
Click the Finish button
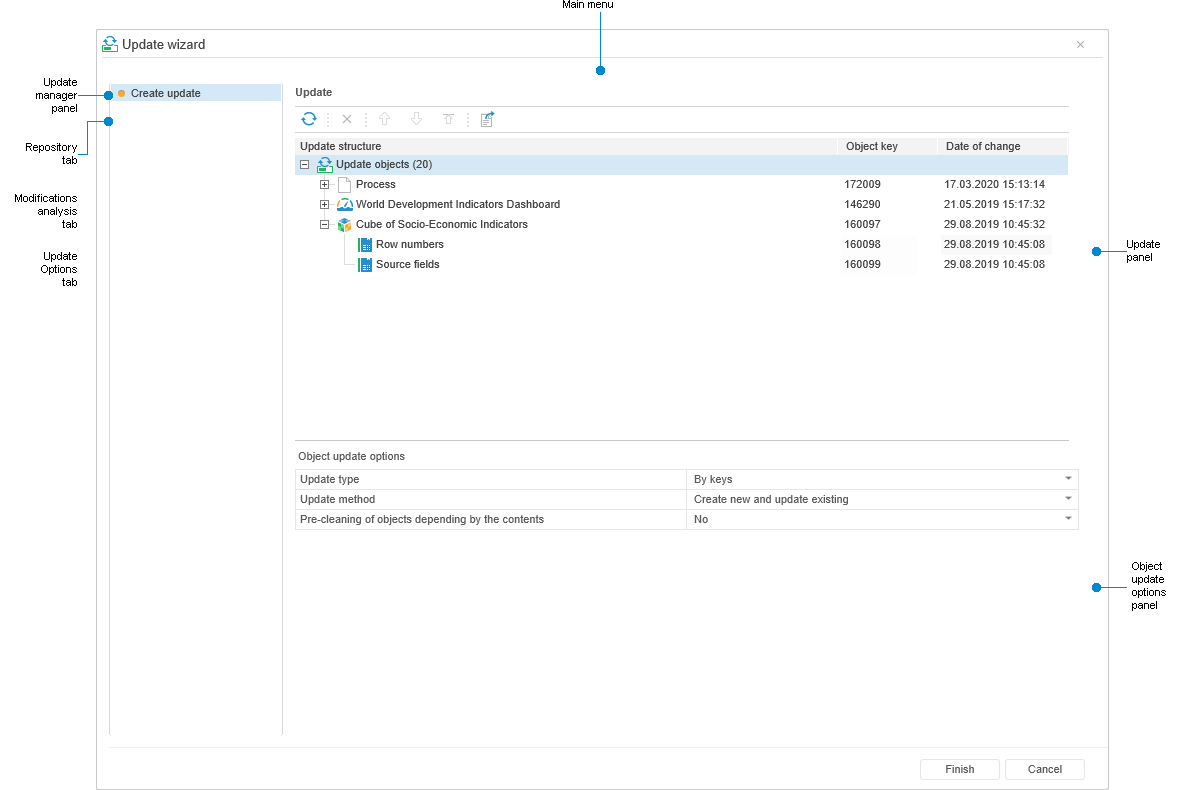pos(959,769)
